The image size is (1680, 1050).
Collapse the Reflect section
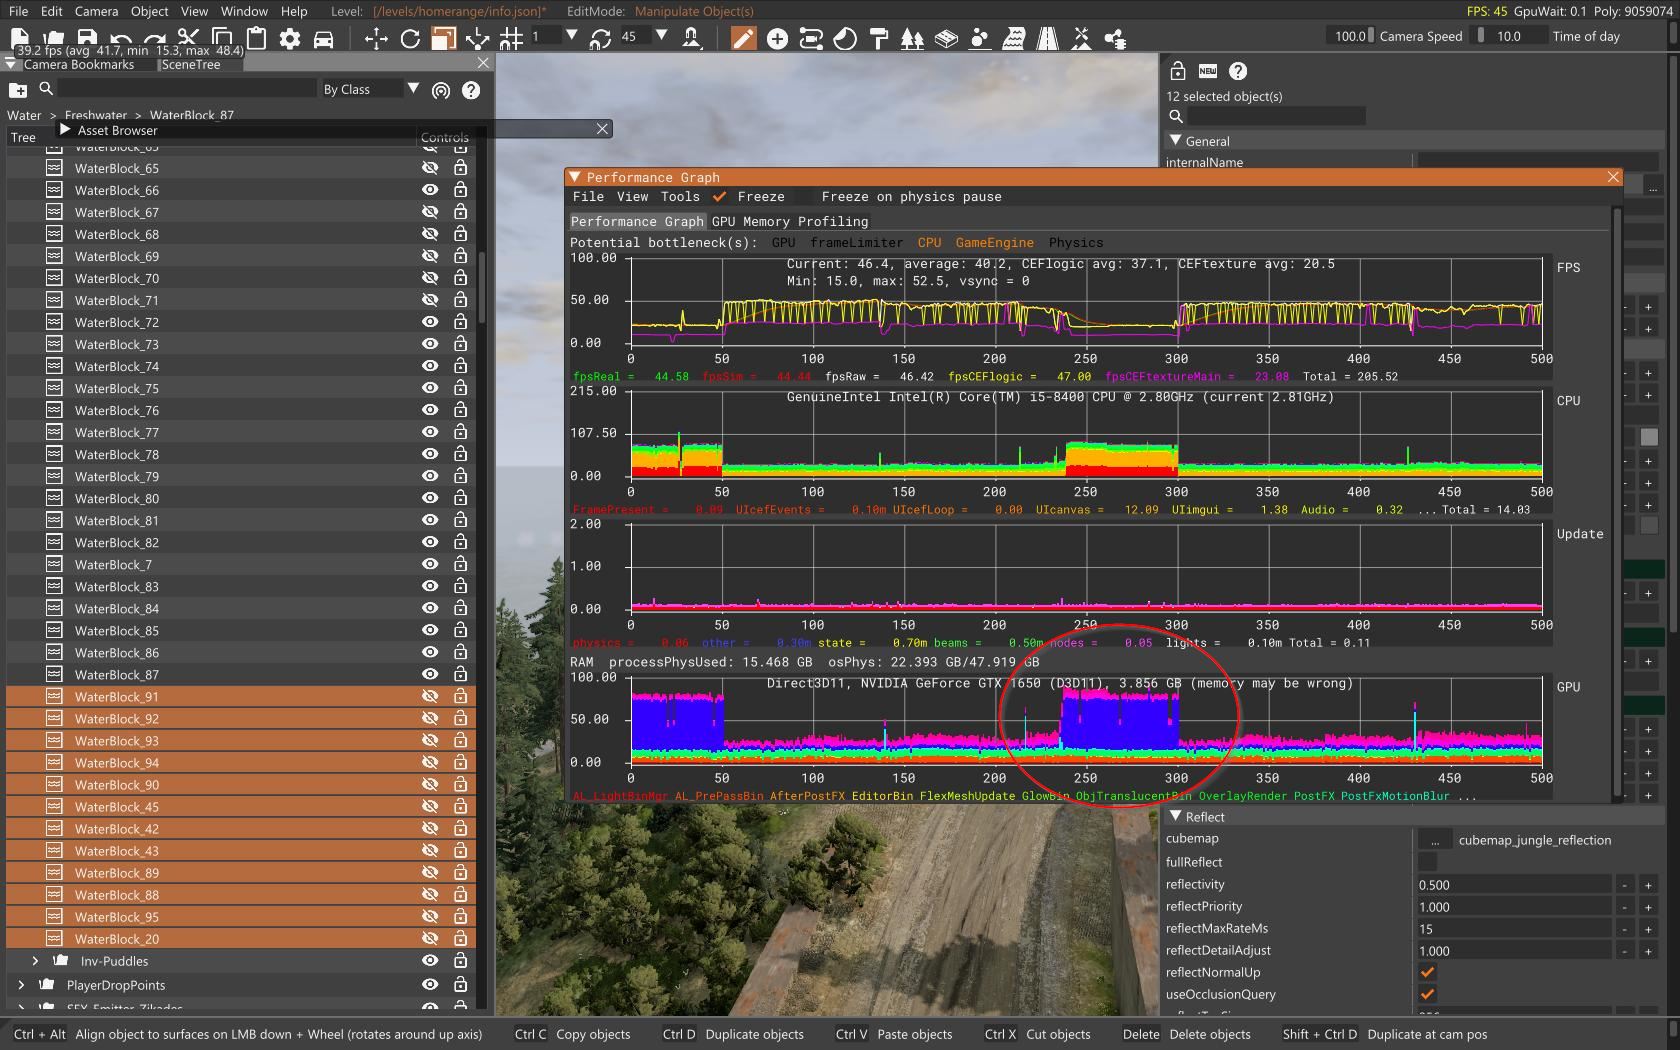[1176, 817]
